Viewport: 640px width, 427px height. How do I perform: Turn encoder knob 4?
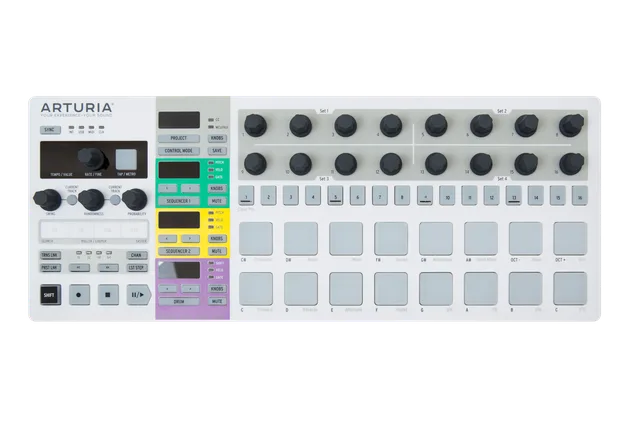tap(391, 125)
